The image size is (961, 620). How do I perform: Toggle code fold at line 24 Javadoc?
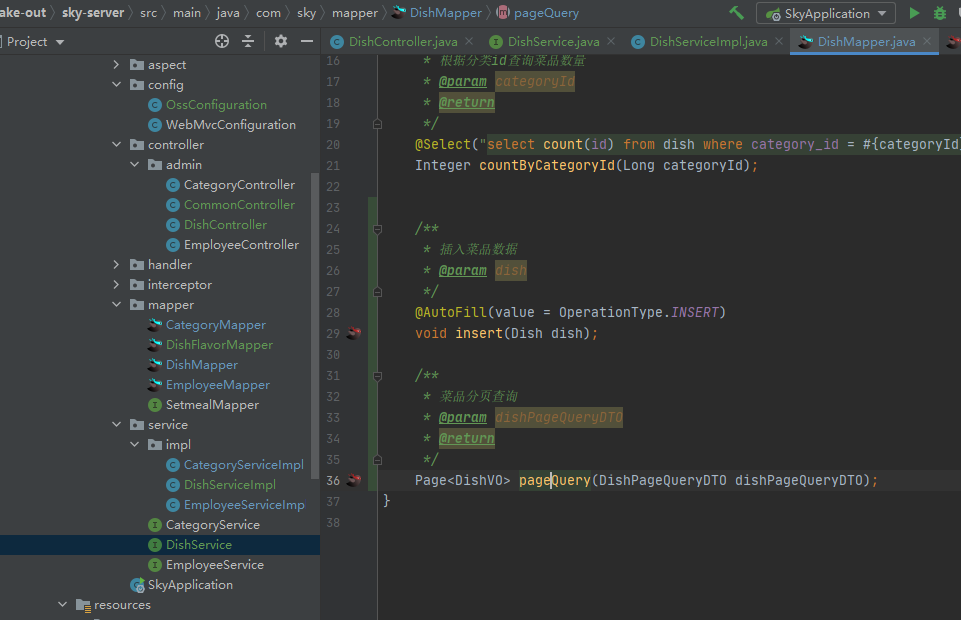coord(377,228)
